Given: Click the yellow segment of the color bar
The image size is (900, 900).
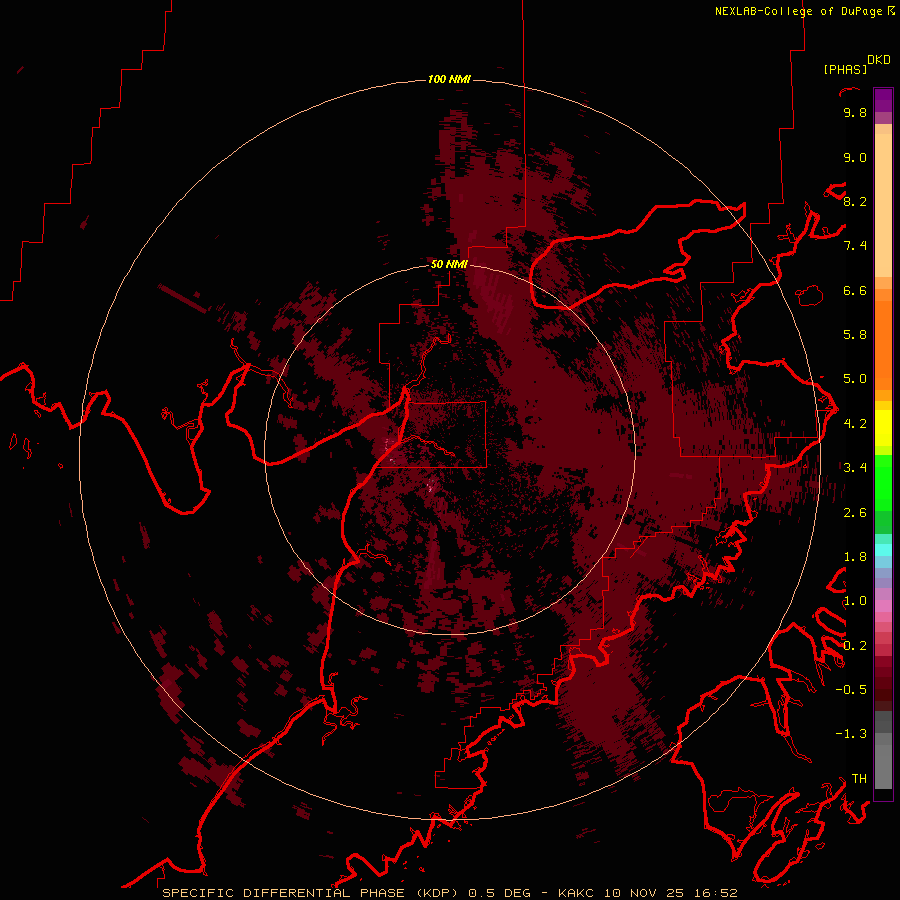Looking at the screenshot, I should pyautogui.click(x=883, y=428).
